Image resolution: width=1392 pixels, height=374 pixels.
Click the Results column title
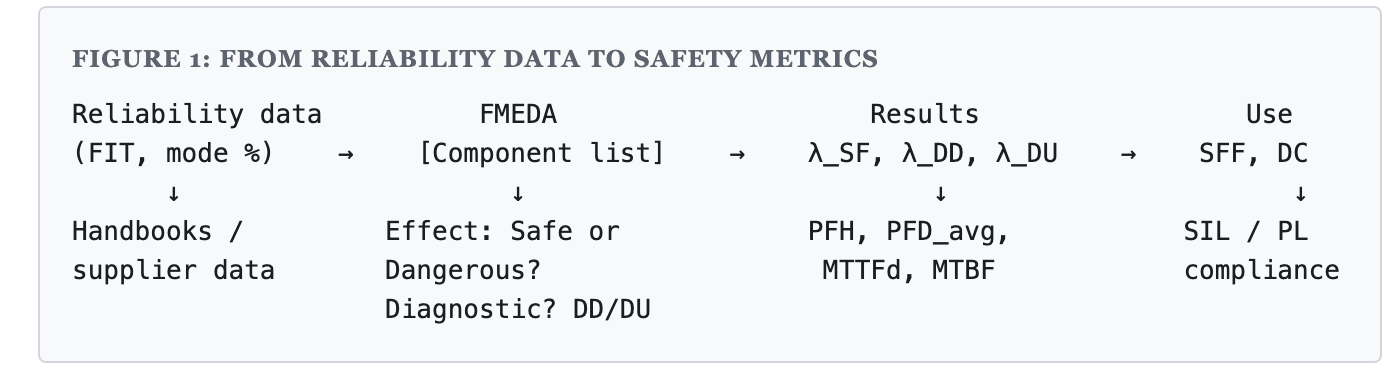coord(924,114)
